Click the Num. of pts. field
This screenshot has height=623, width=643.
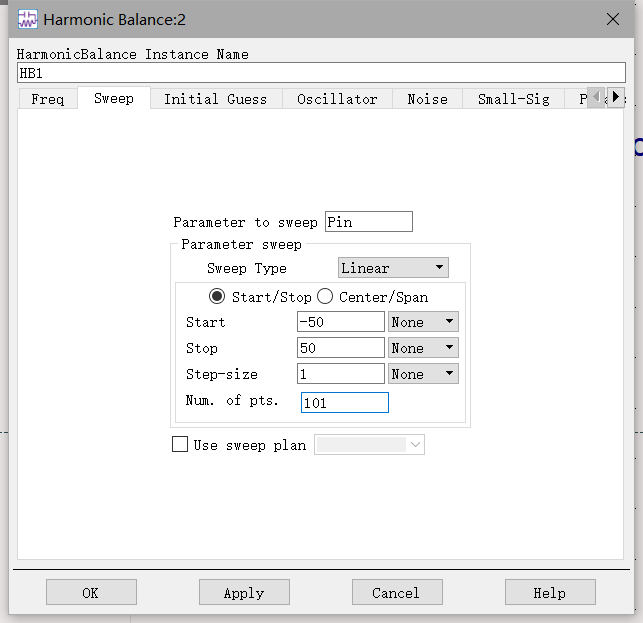tap(345, 402)
